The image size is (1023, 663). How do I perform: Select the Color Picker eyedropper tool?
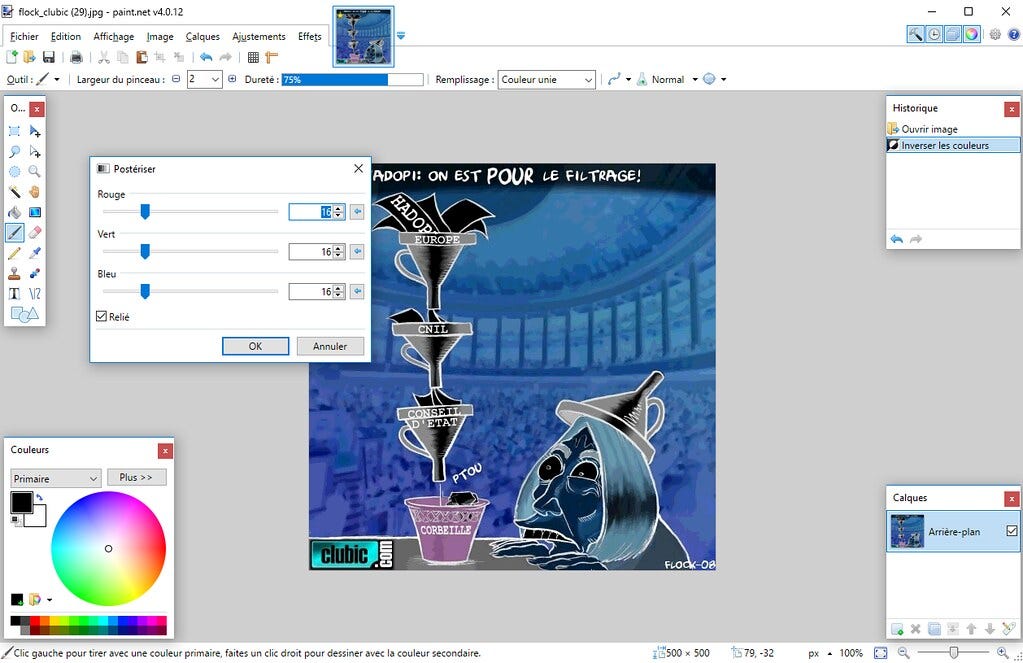click(x=35, y=253)
